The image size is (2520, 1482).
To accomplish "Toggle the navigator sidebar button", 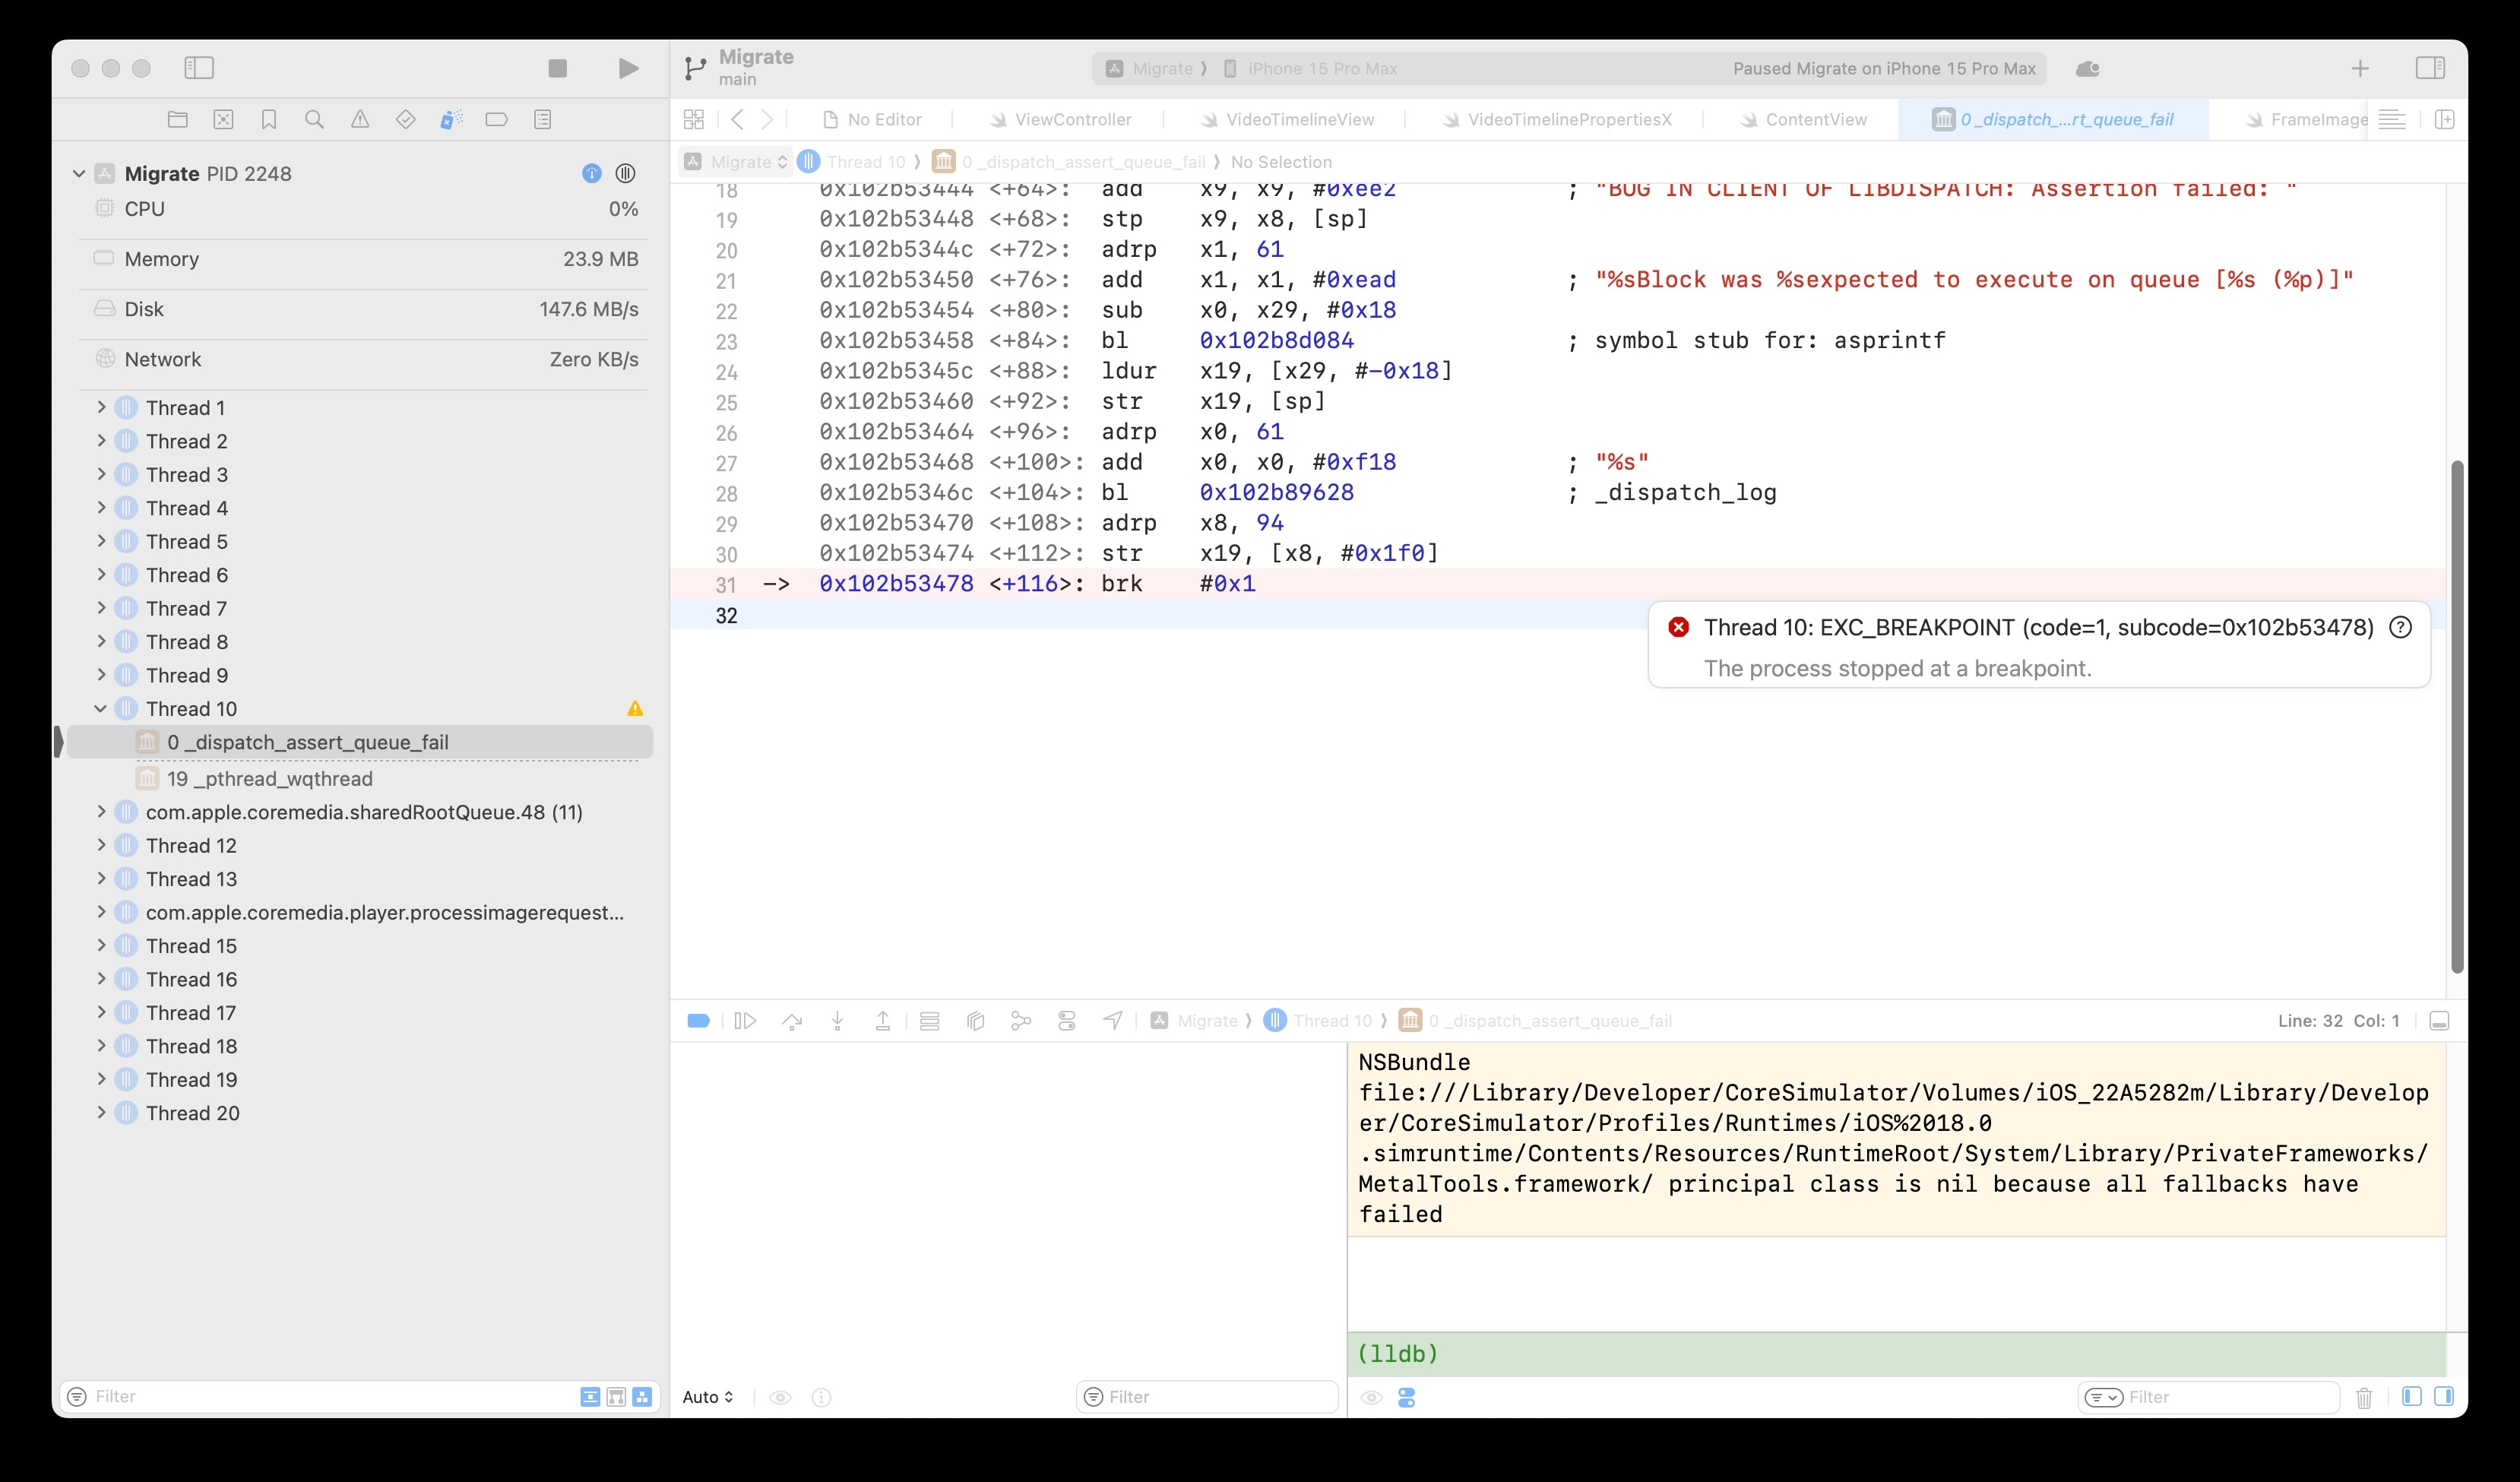I will [x=199, y=68].
